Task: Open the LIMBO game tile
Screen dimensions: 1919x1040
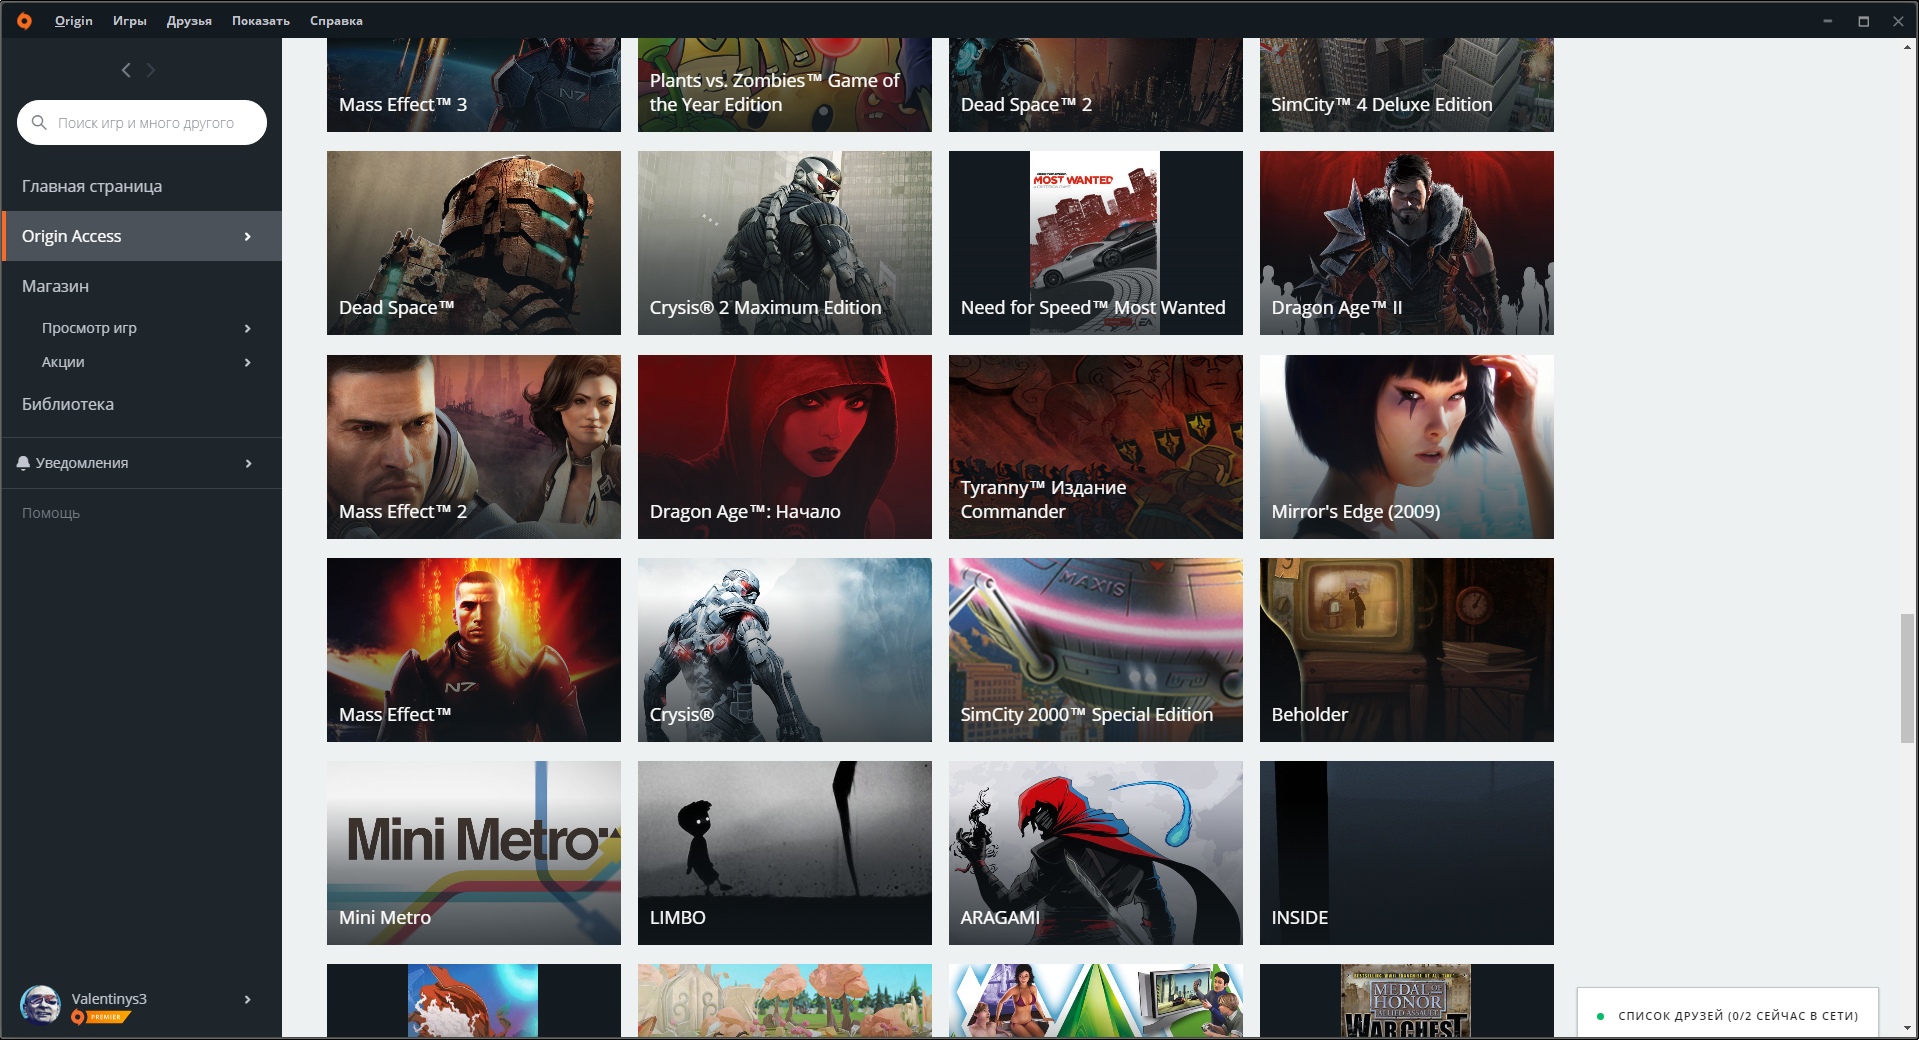Action: click(785, 853)
